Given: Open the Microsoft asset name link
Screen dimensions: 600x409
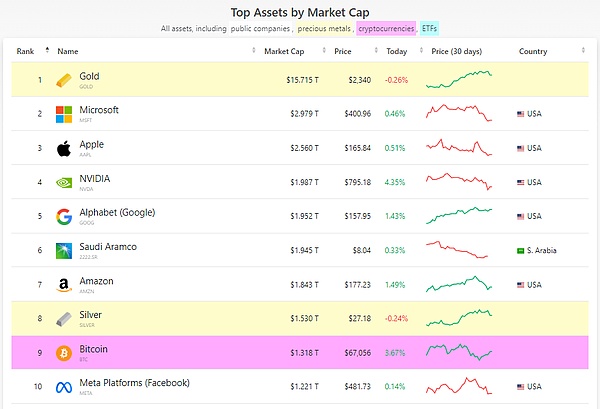Looking at the screenshot, I should (x=99, y=110).
